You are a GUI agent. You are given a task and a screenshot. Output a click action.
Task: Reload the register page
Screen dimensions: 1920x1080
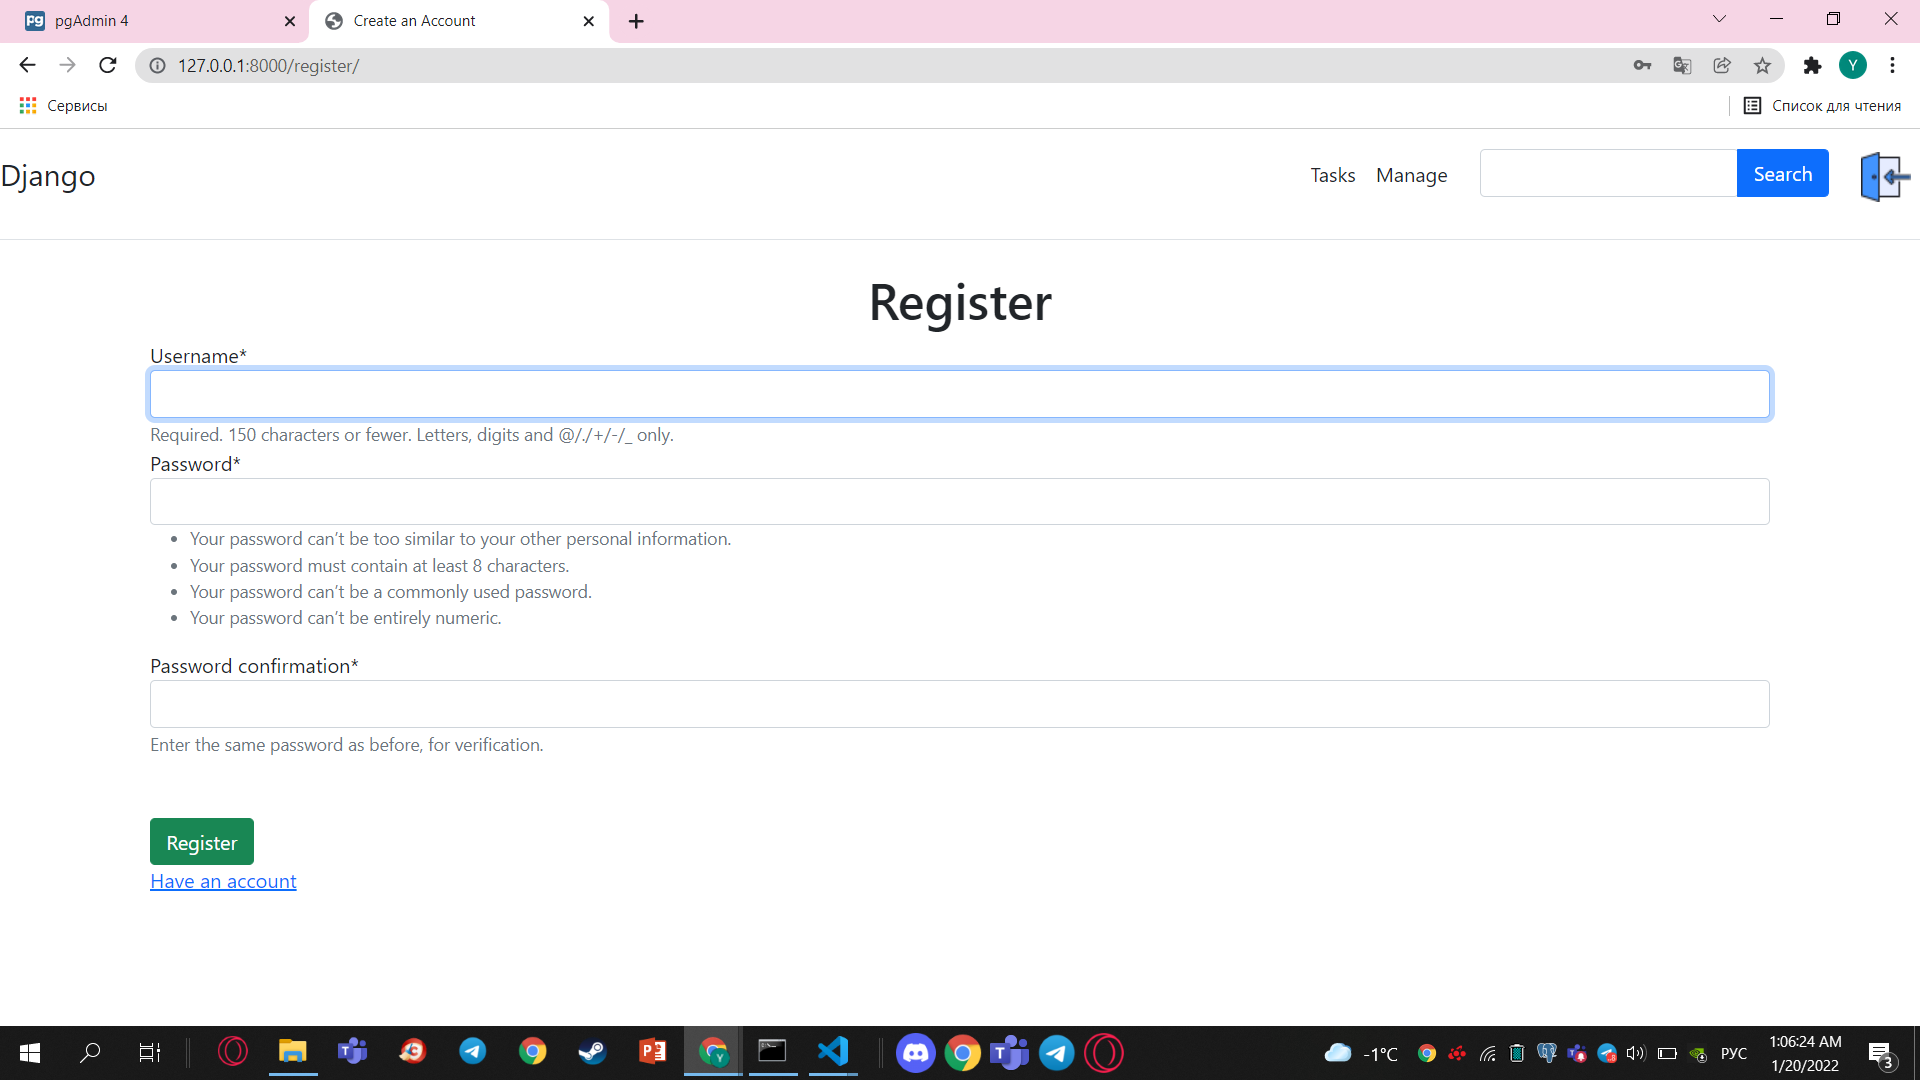click(x=108, y=65)
